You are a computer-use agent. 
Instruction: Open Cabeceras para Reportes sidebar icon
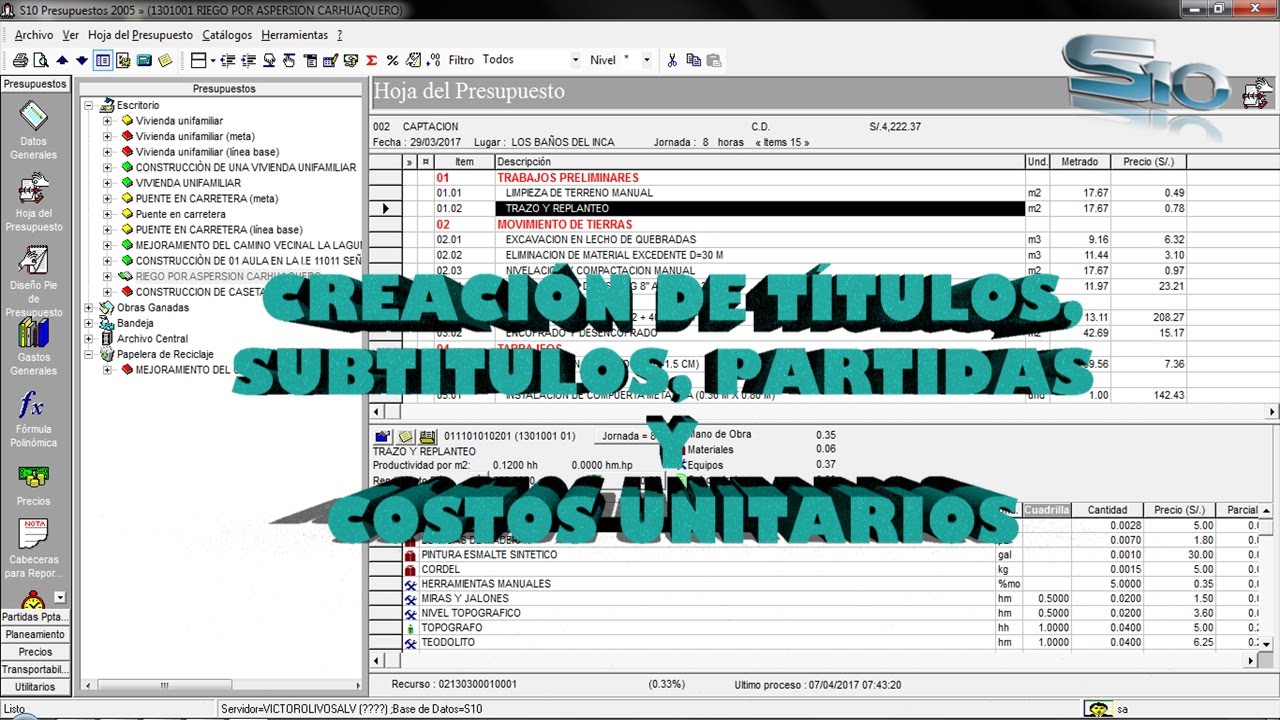(33, 550)
